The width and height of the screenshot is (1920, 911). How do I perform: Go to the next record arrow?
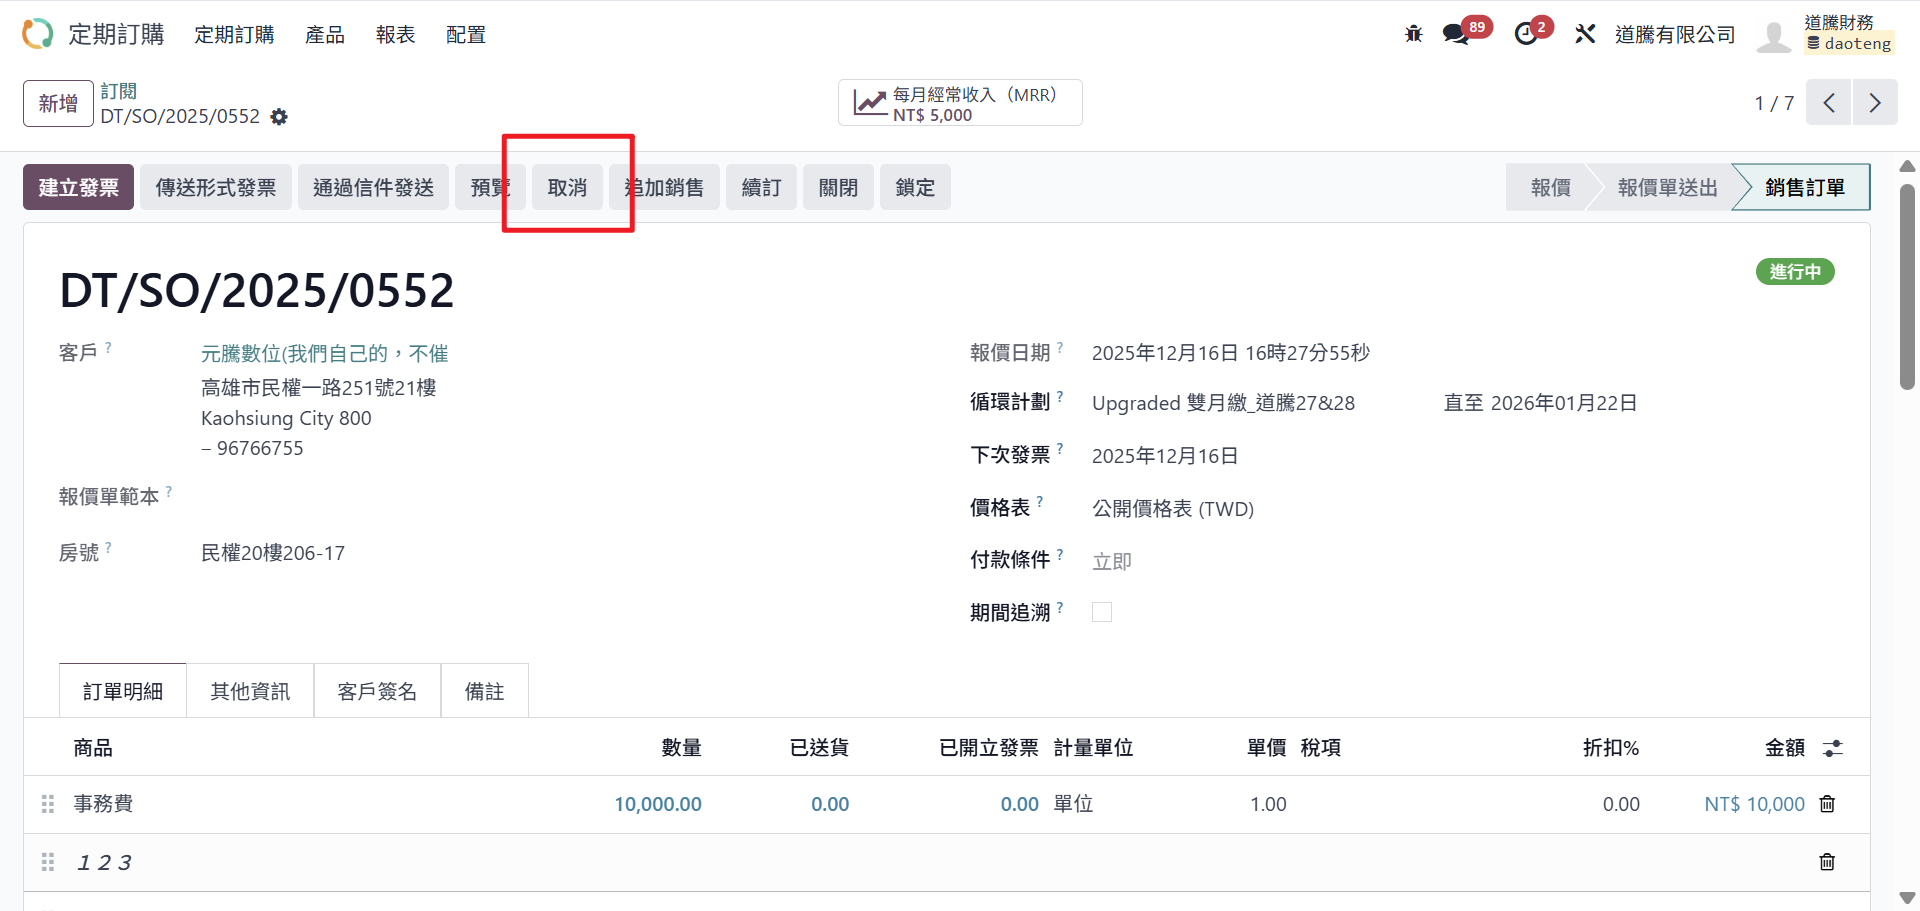pyautogui.click(x=1875, y=103)
